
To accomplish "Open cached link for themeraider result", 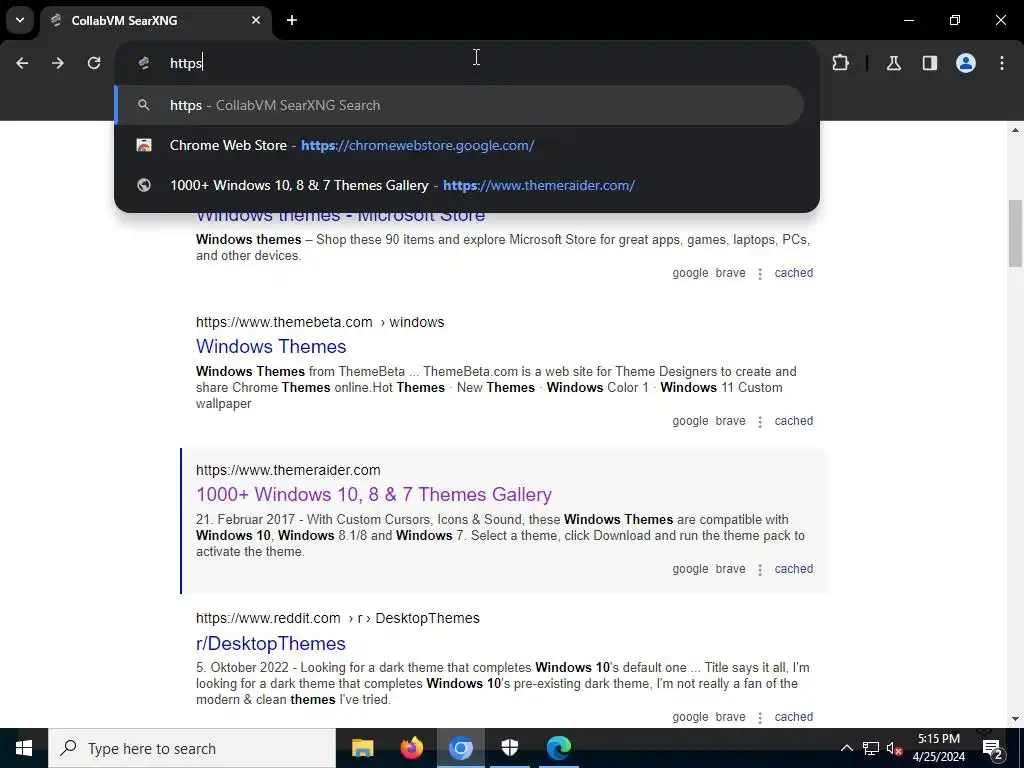I will pos(793,569).
